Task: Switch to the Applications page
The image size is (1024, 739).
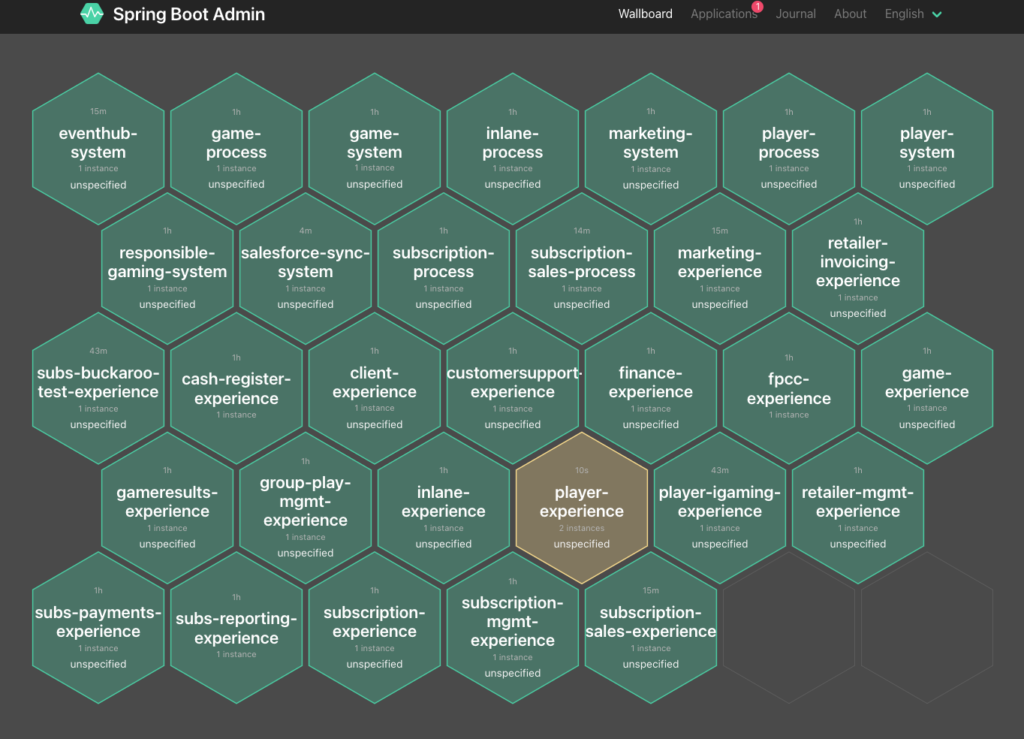Action: (723, 14)
